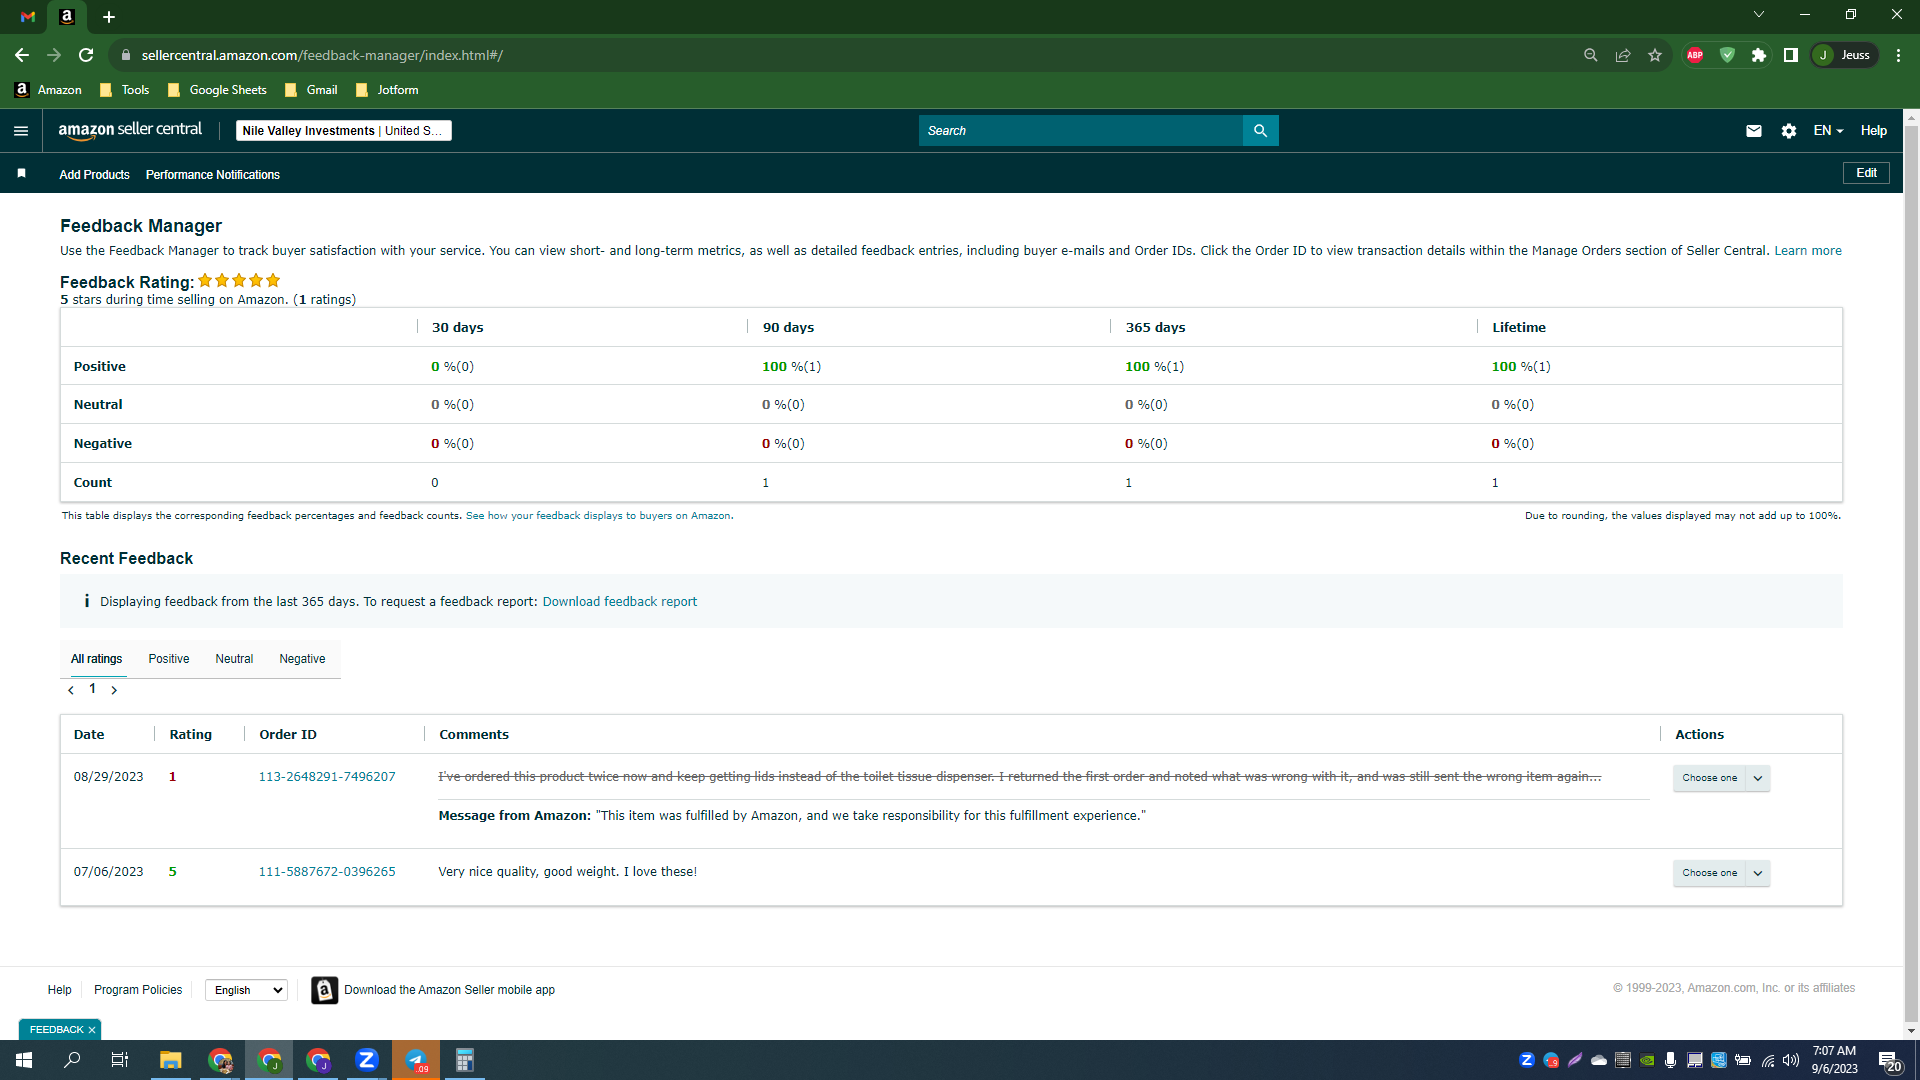Open Windows Start menu

24,1060
